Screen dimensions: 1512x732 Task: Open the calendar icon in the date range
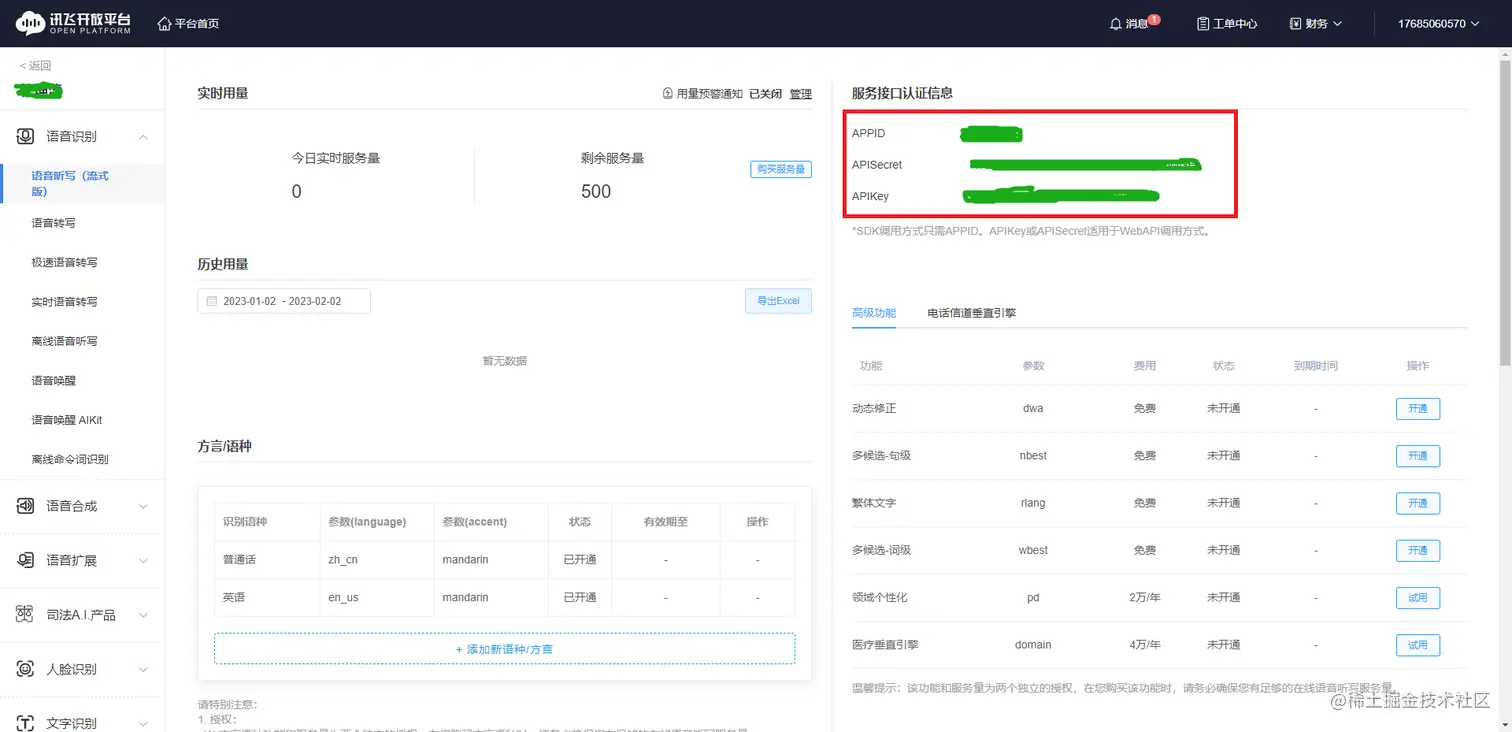(x=211, y=301)
